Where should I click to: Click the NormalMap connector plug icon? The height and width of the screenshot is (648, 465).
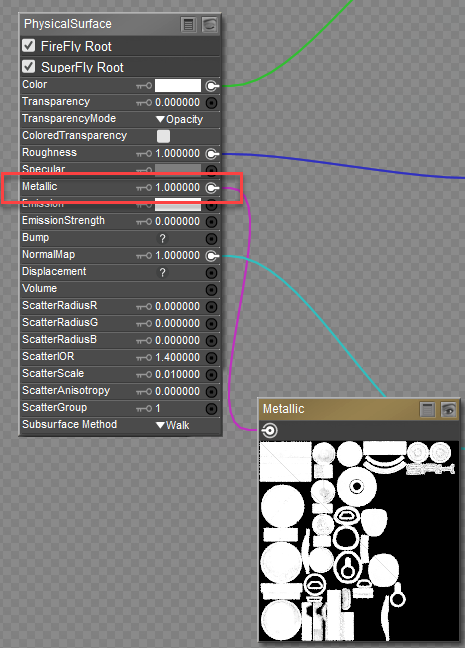coord(212,256)
